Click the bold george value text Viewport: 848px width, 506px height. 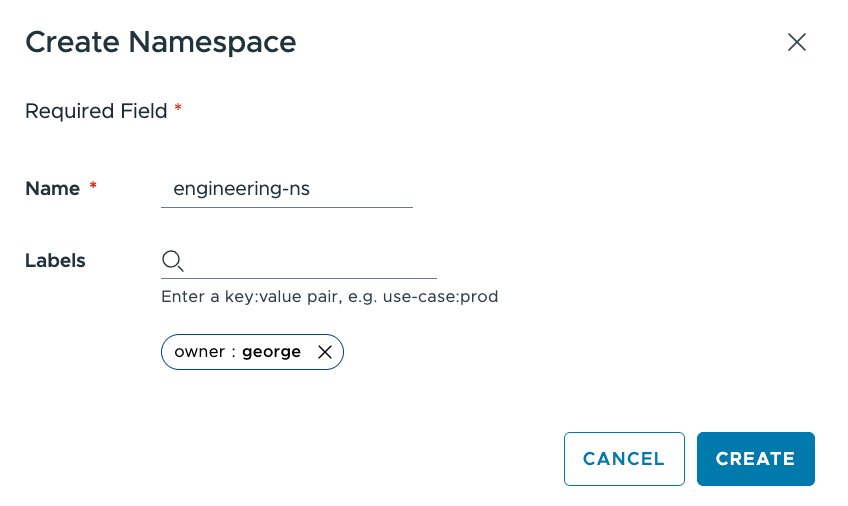point(271,352)
